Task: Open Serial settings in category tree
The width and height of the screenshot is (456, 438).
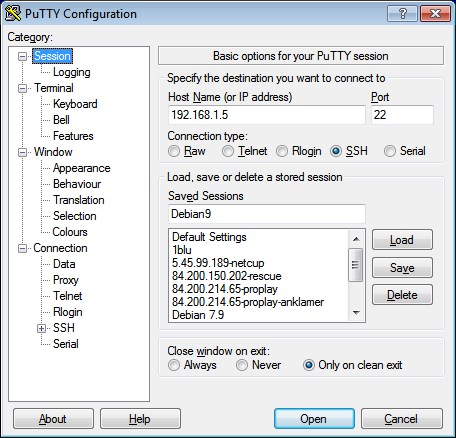Action: click(x=66, y=344)
